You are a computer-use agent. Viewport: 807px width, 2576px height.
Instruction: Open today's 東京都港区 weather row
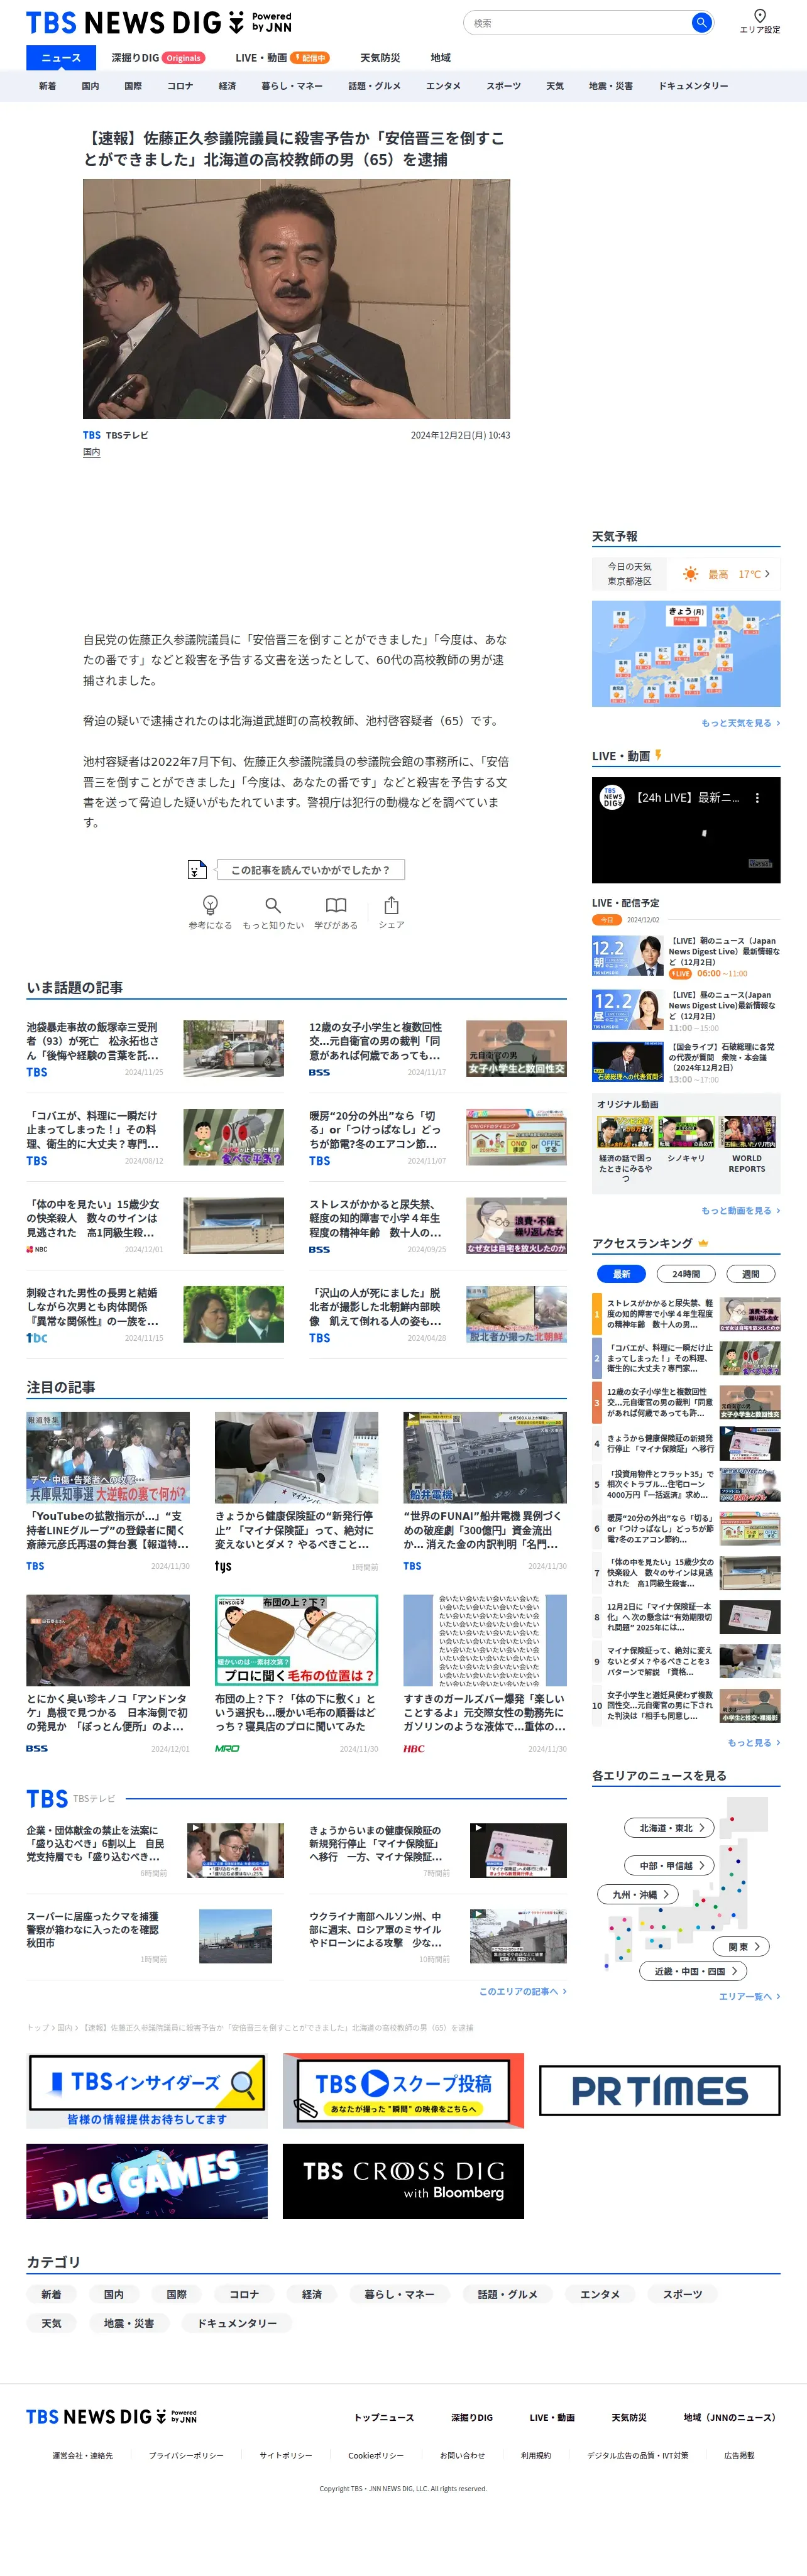(x=686, y=574)
